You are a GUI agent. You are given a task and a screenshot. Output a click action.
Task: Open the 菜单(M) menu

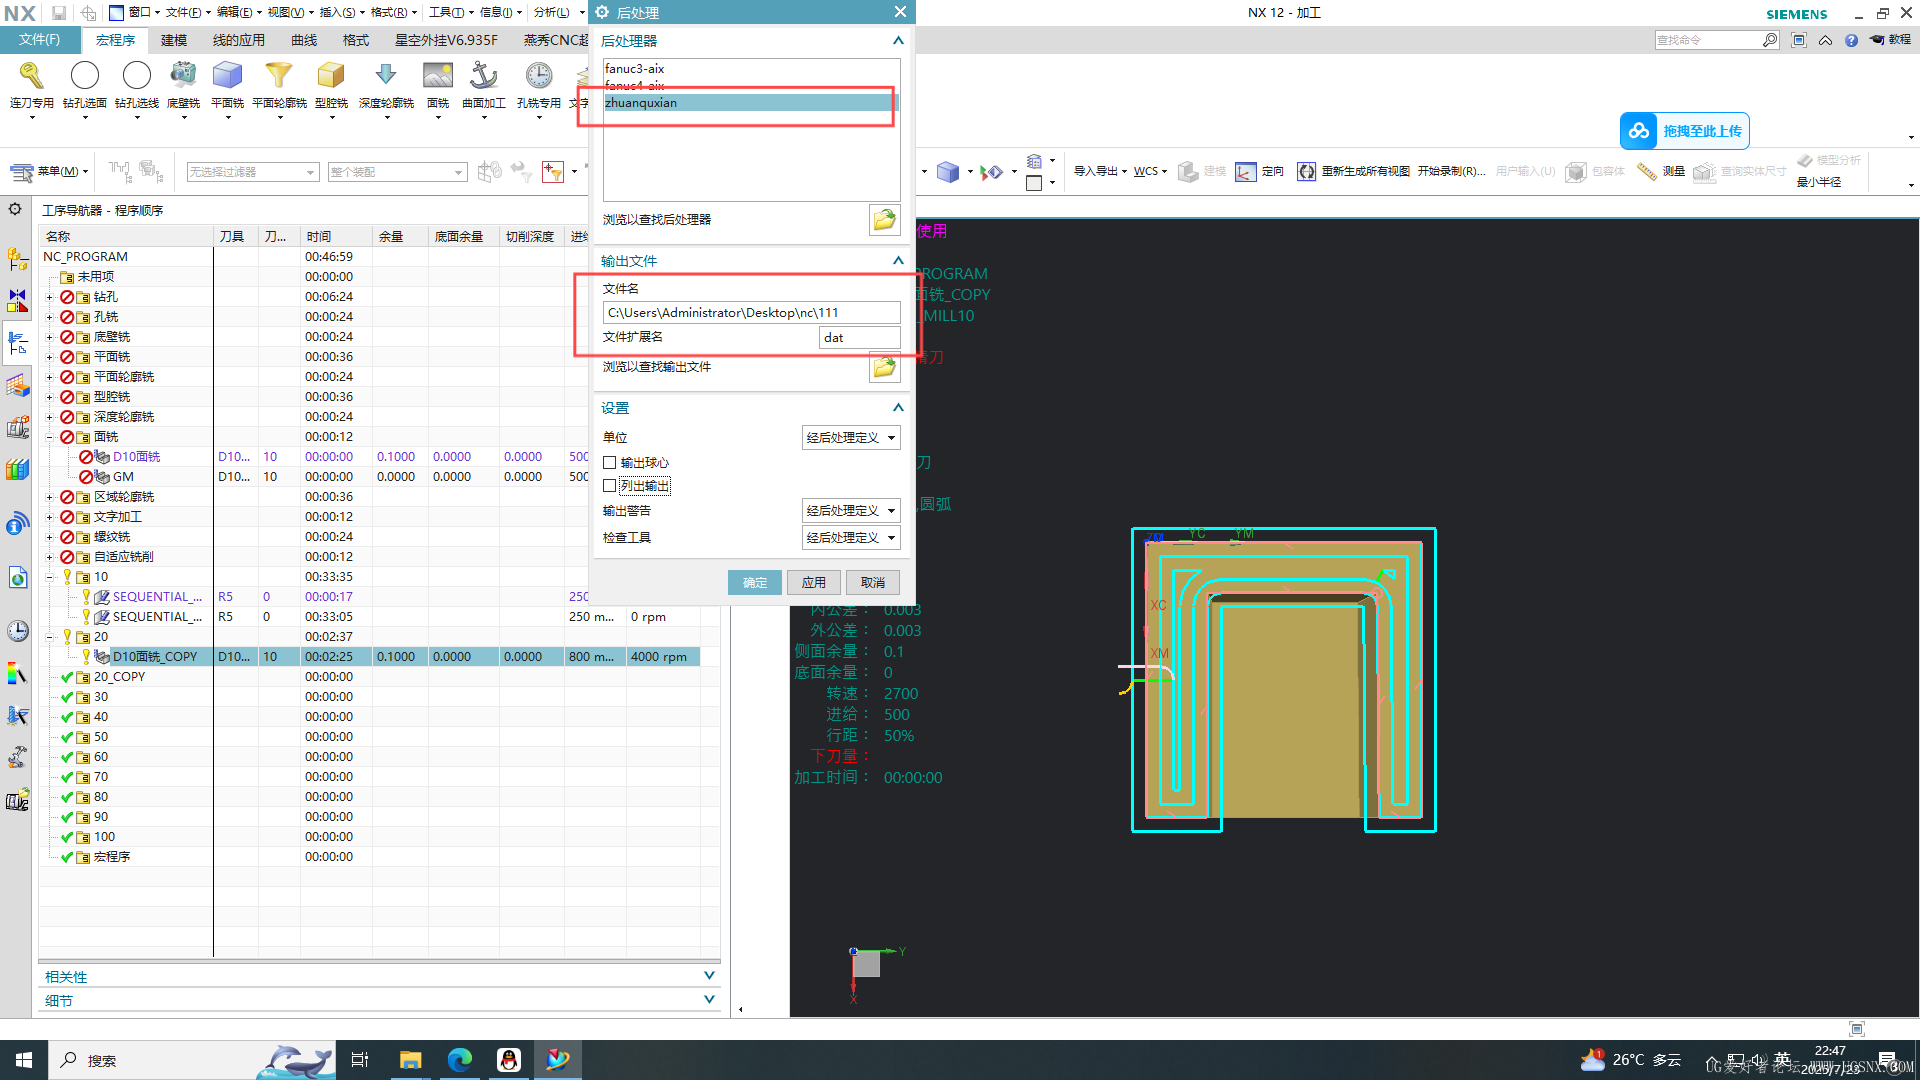pyautogui.click(x=49, y=172)
